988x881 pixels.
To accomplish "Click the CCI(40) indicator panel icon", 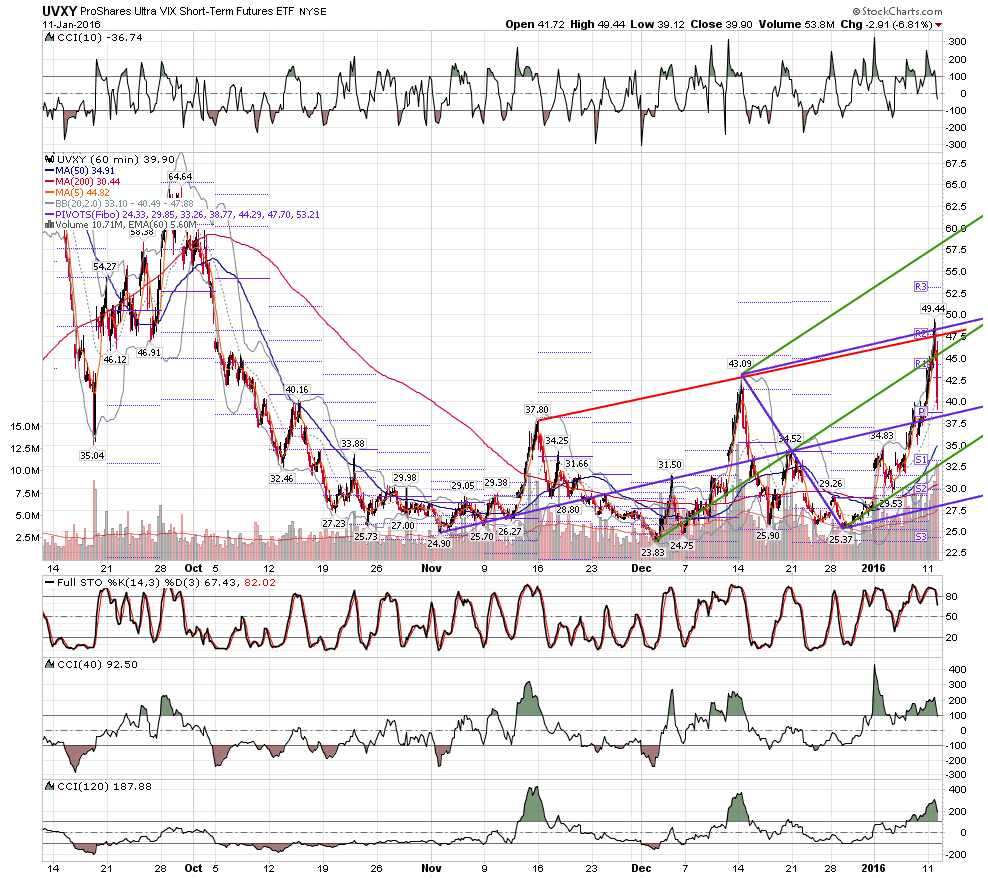I will [x=49, y=664].
